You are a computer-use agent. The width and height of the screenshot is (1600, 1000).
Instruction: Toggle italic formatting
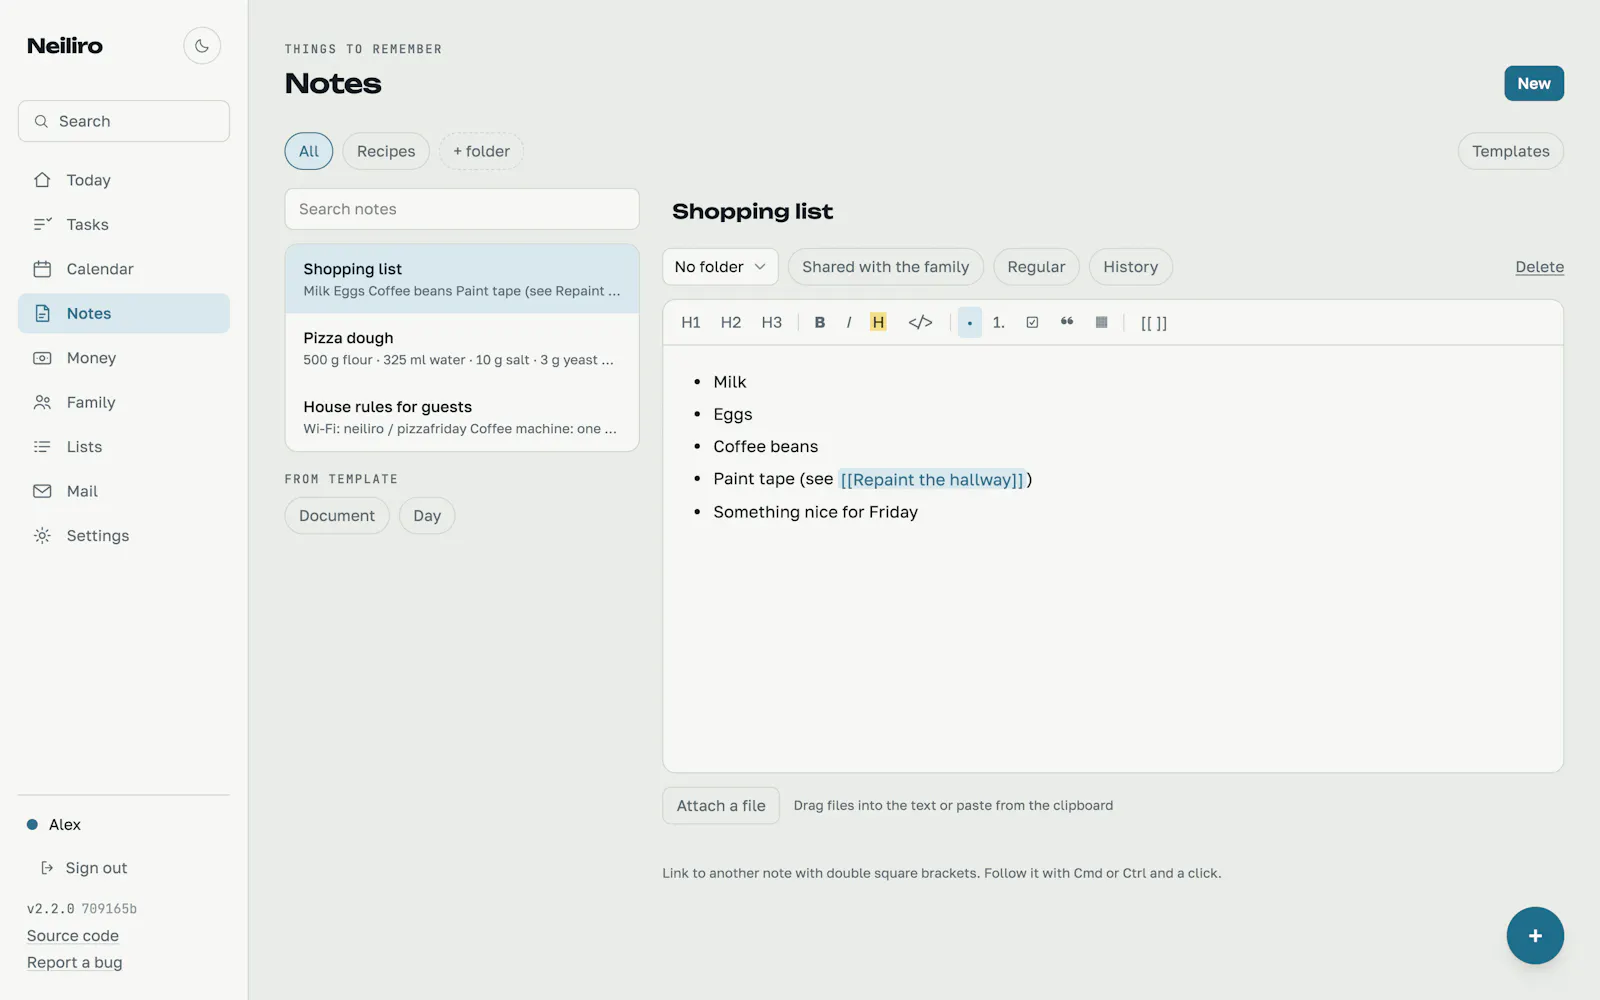pyautogui.click(x=849, y=322)
